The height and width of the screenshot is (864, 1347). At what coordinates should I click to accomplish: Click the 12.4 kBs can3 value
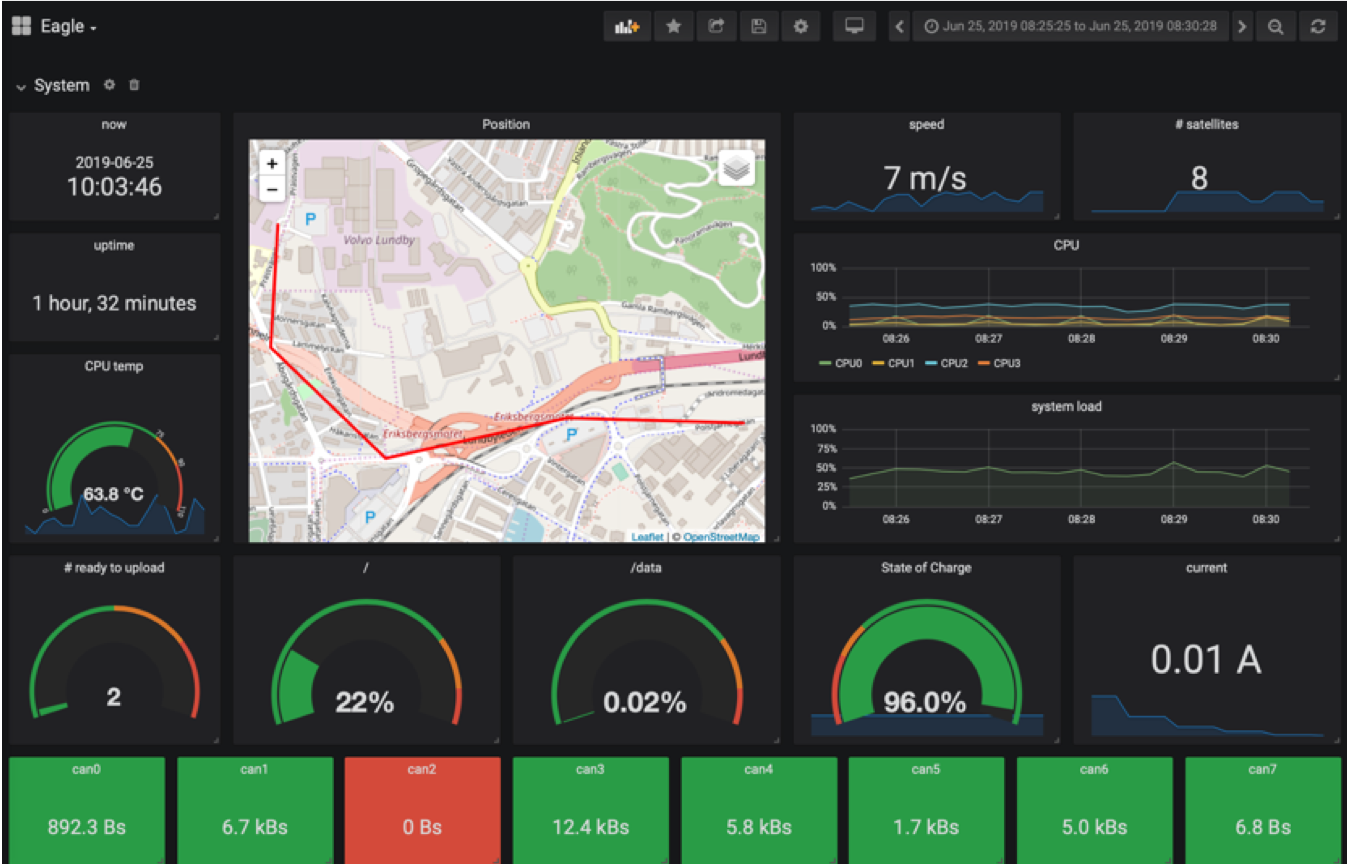[590, 827]
